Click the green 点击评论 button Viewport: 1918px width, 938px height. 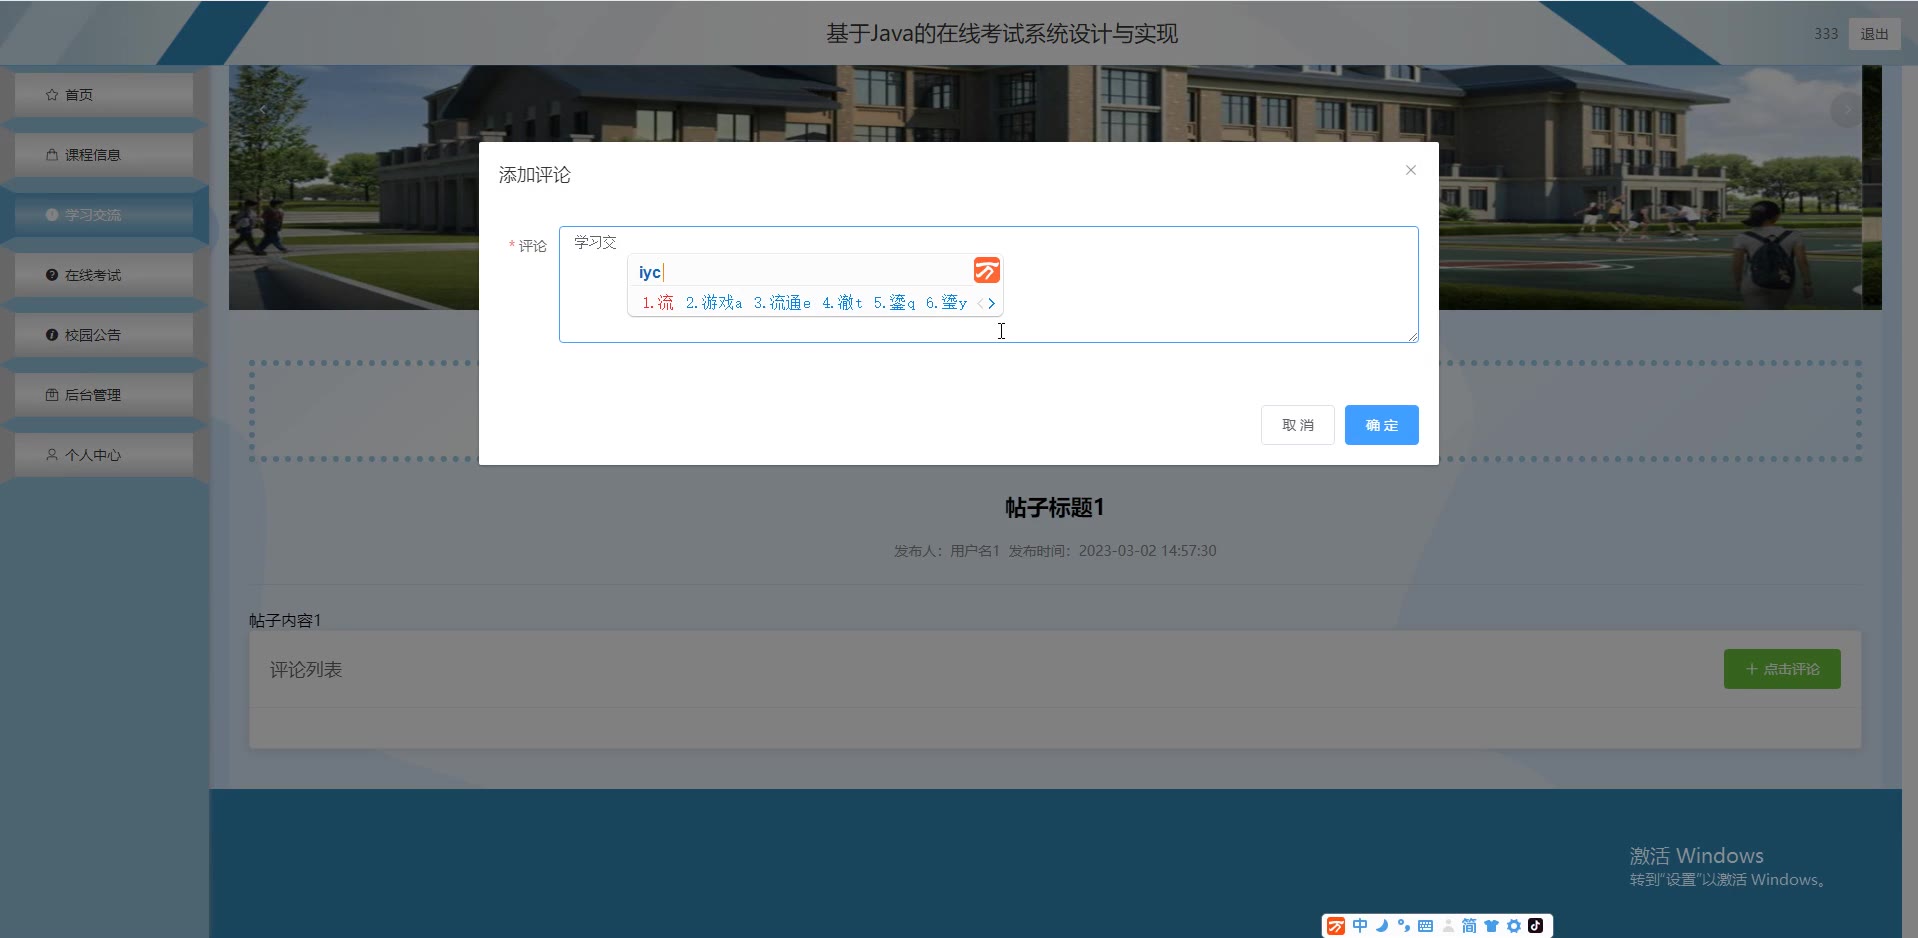click(x=1782, y=669)
